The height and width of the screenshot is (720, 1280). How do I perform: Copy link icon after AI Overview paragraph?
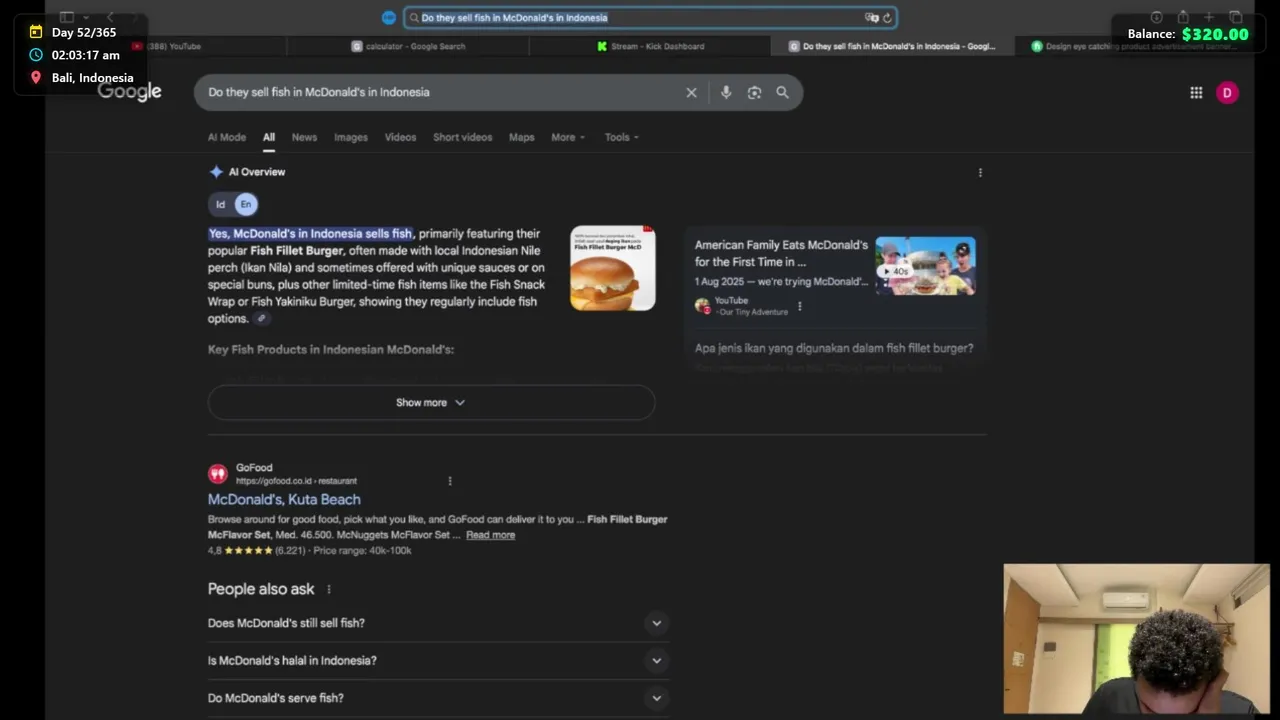pos(261,318)
